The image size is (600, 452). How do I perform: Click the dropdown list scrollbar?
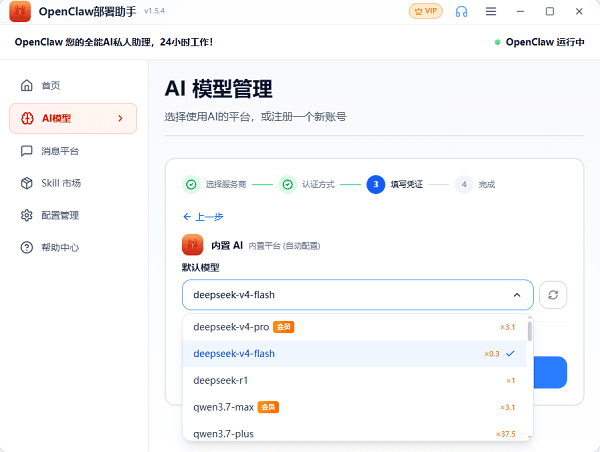(x=530, y=331)
